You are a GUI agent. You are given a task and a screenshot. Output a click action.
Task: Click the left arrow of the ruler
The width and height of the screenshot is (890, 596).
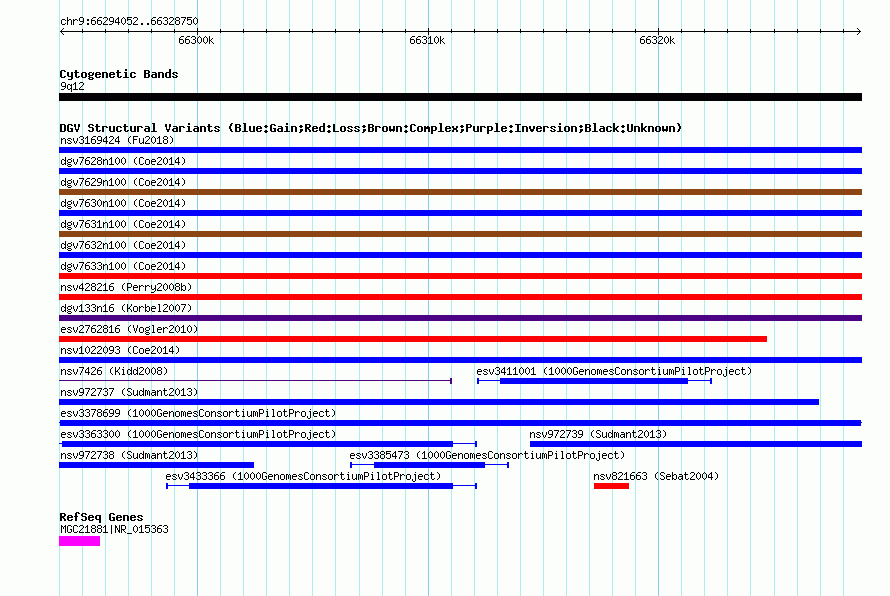click(62, 32)
